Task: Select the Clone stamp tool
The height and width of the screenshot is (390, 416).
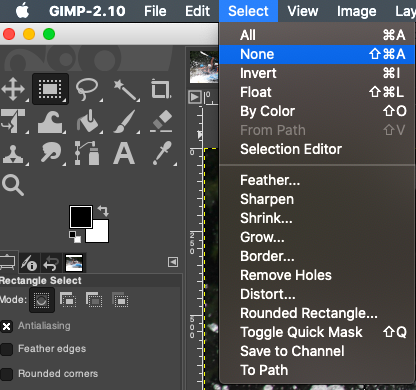Action: pos(13,154)
